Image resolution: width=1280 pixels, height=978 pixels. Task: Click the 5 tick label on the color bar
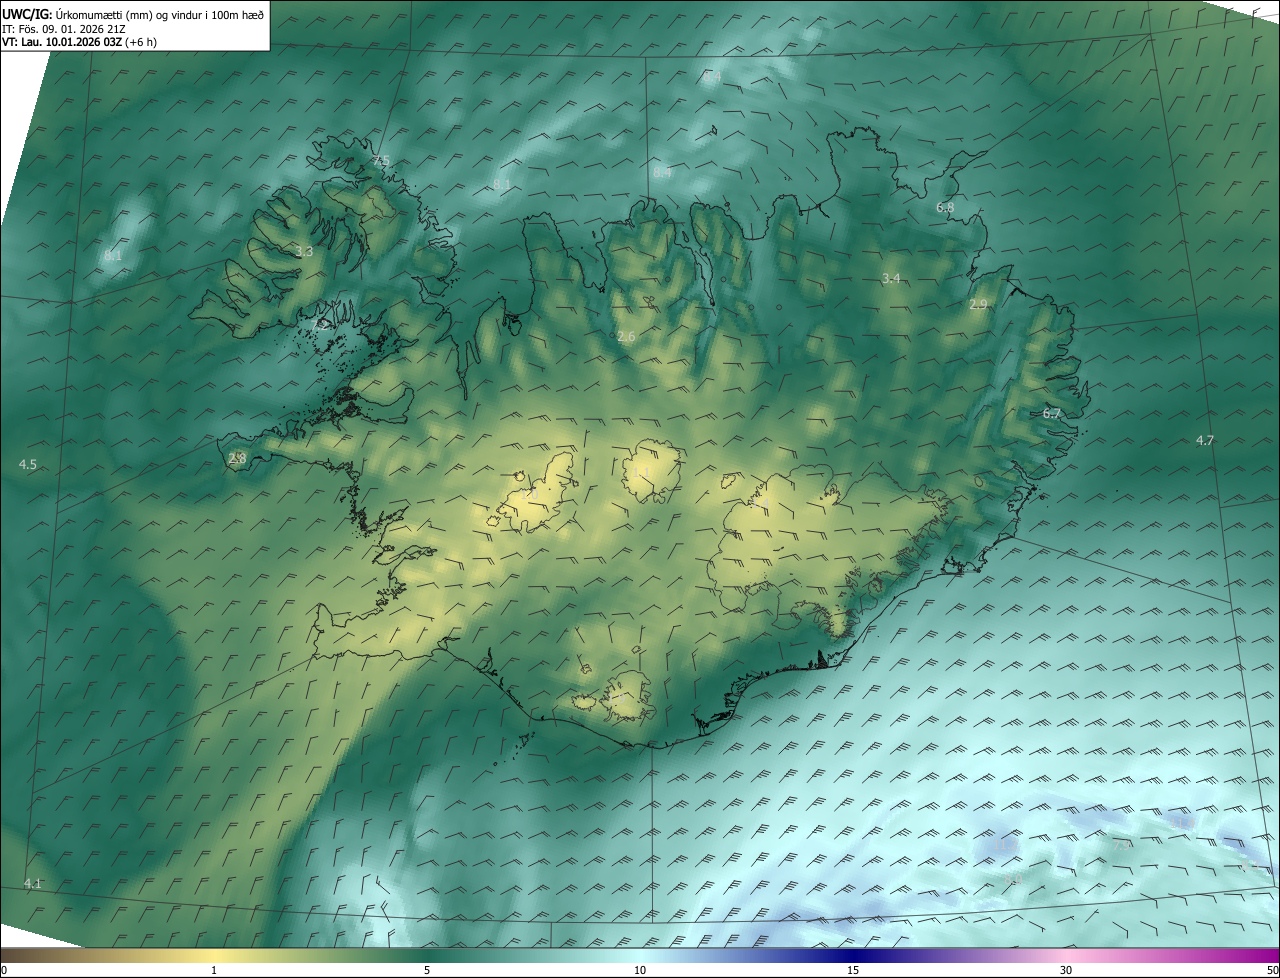click(427, 970)
